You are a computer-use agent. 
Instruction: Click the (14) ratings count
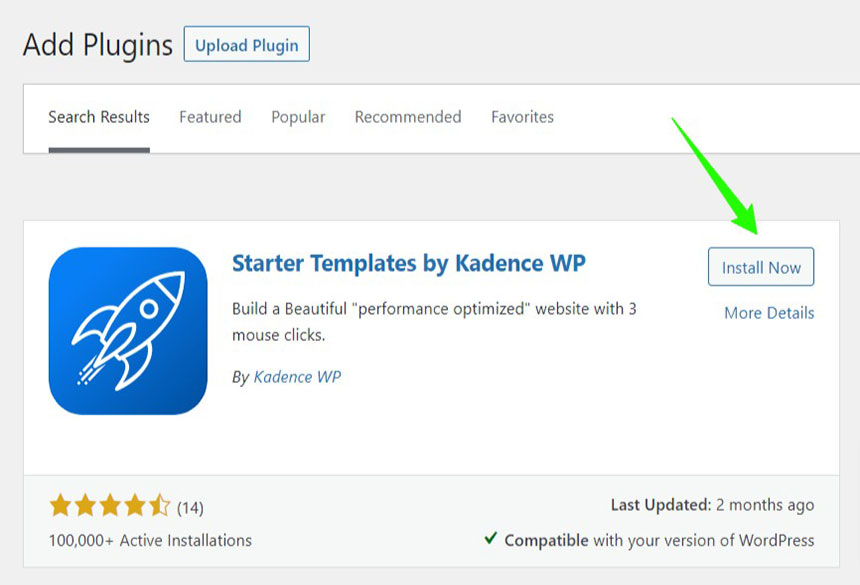(190, 508)
